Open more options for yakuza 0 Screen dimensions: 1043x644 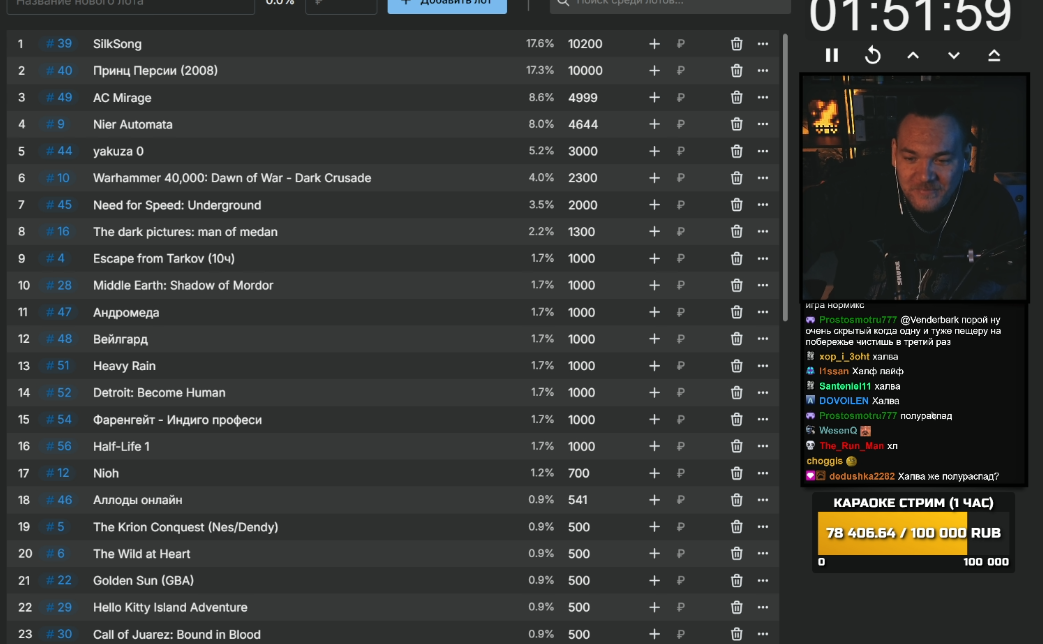click(763, 151)
